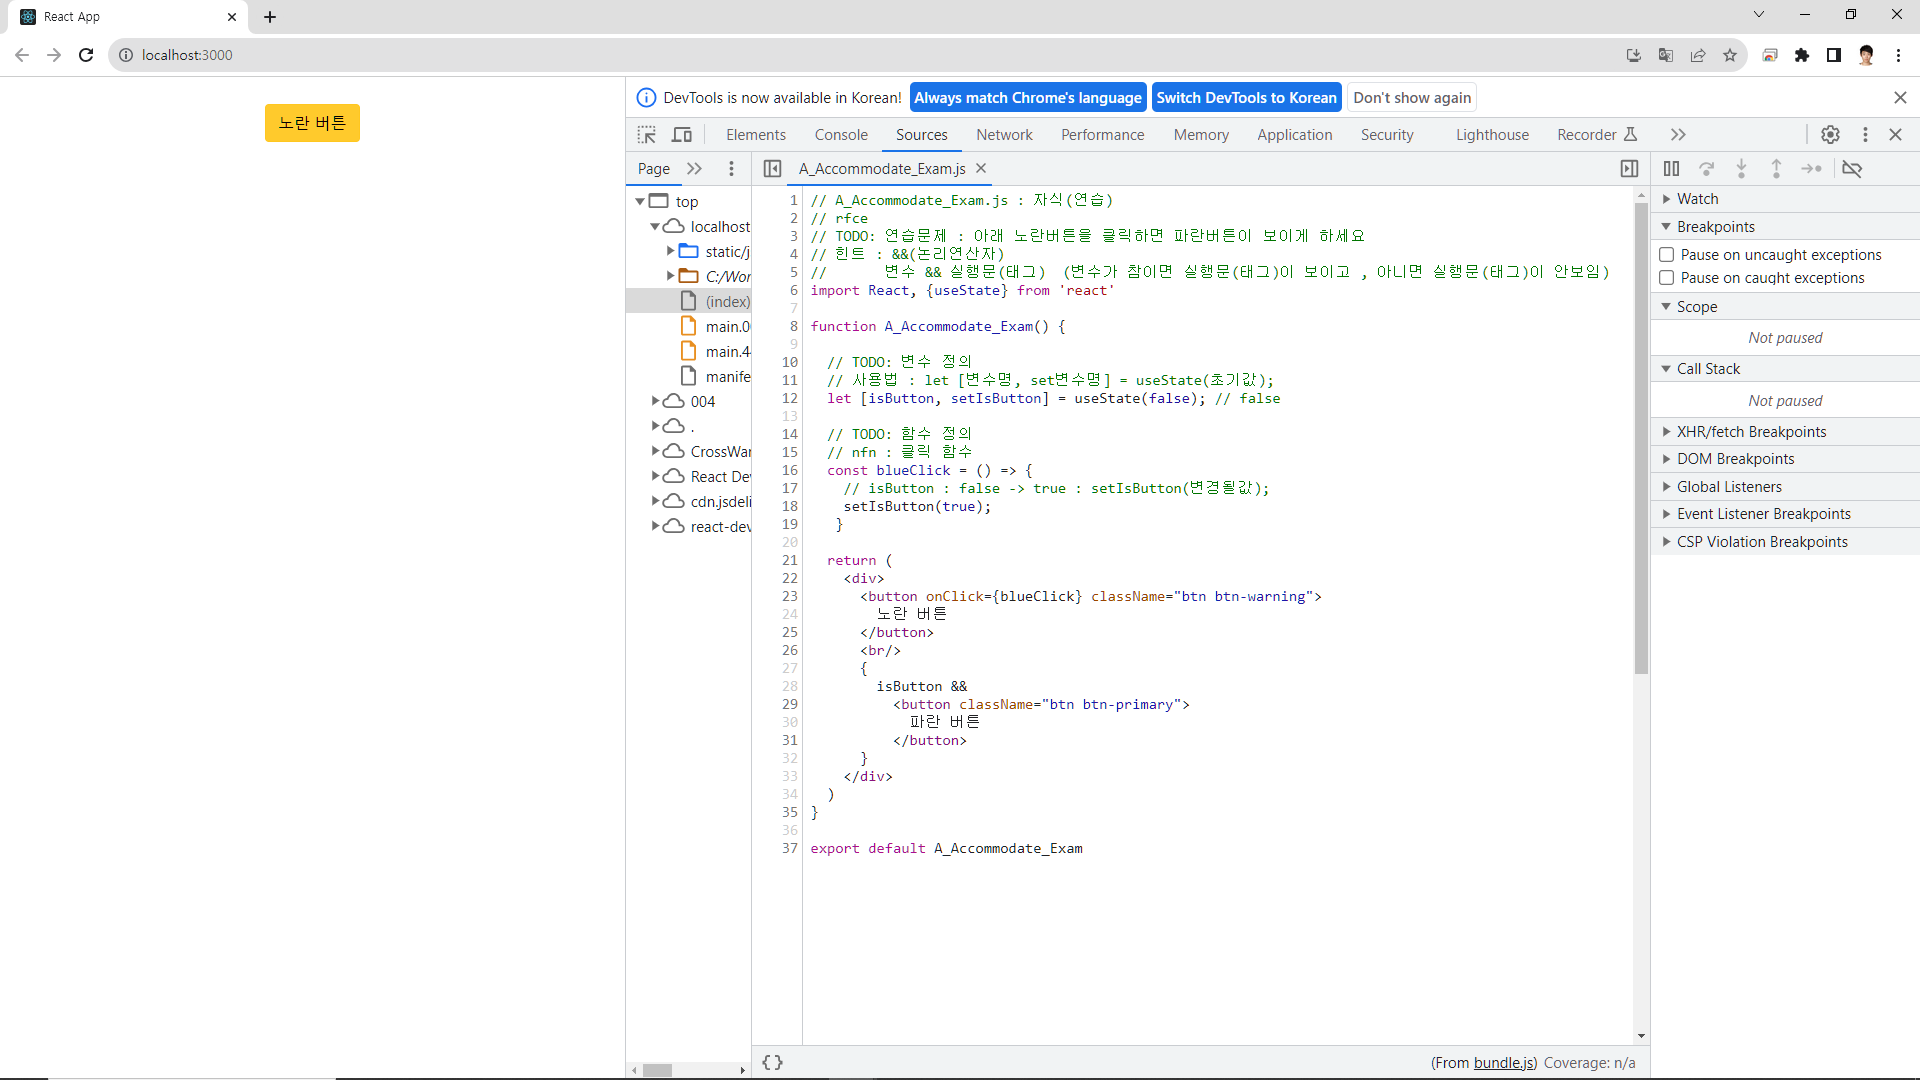Click Switch DevTools to Korean button
This screenshot has height=1080, width=1920.
pyautogui.click(x=1246, y=98)
